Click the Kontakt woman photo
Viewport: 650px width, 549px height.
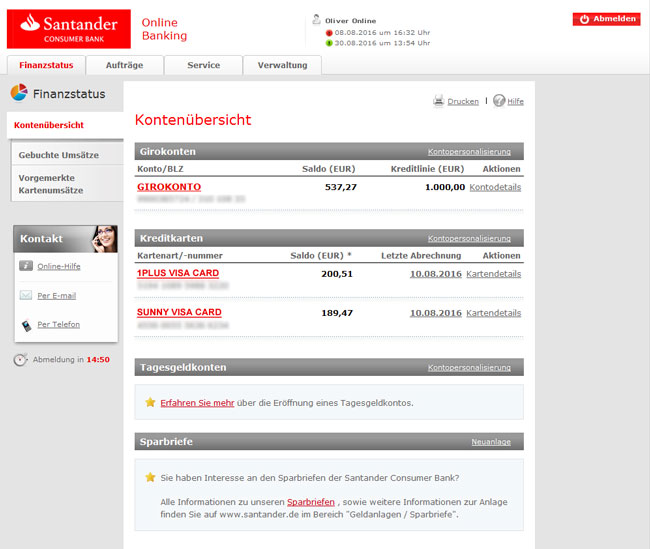pyautogui.click(x=104, y=239)
